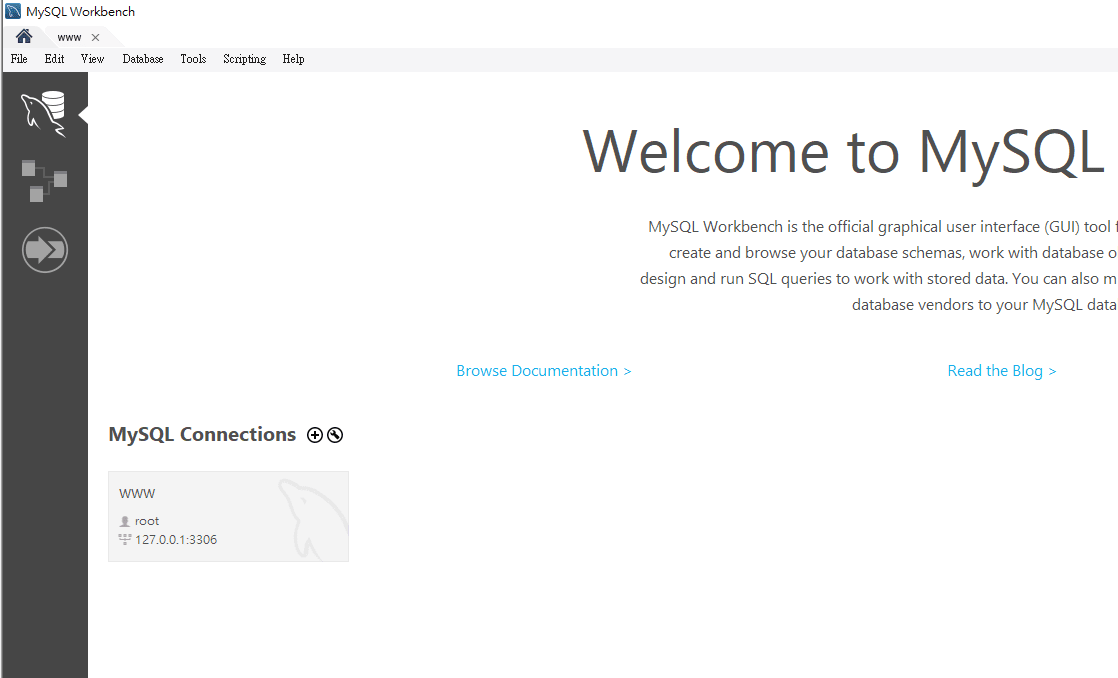Screen dimensions: 1118x678
Task: Open the Models view sidebar icon
Action: (x=44, y=181)
